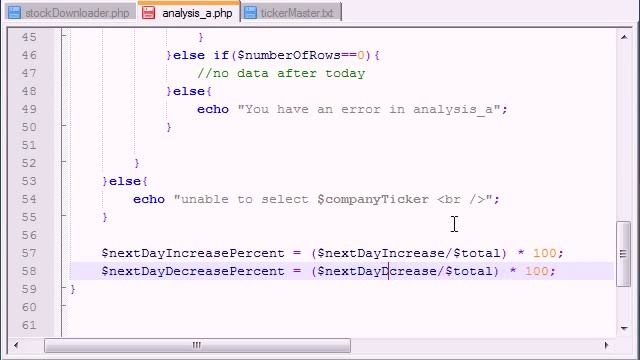Click $companyTicker in the echo string

(x=373, y=199)
